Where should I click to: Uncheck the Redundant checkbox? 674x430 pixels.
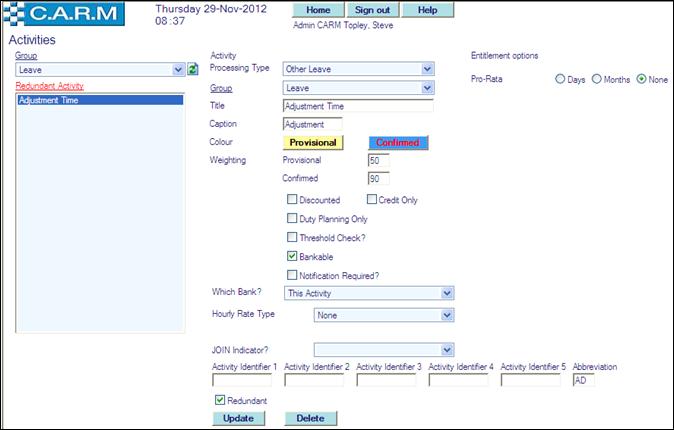[x=220, y=400]
